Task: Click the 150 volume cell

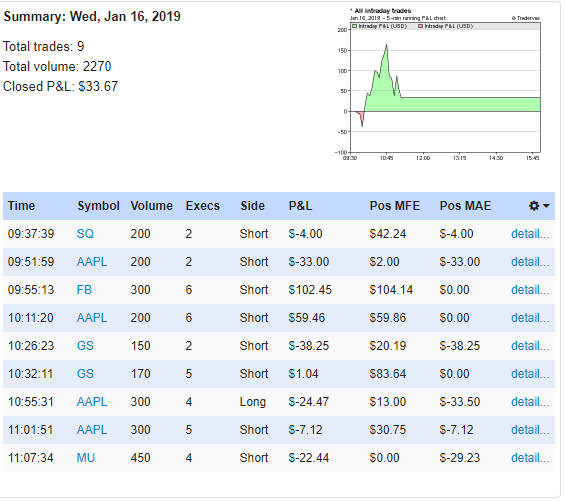Action: pyautogui.click(x=141, y=346)
